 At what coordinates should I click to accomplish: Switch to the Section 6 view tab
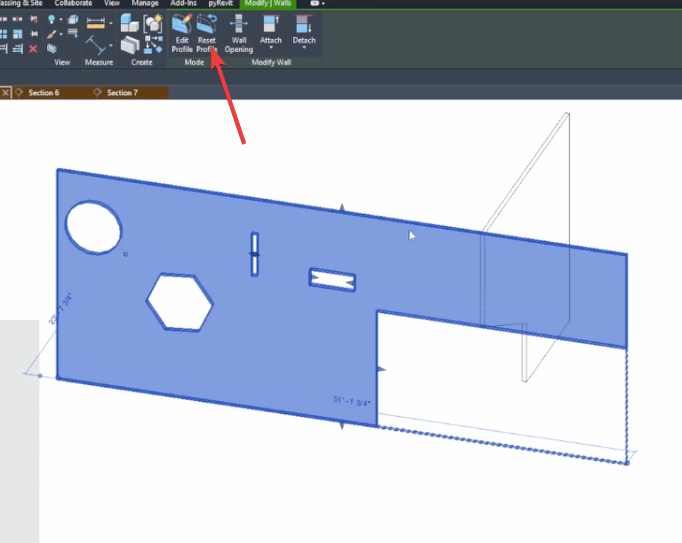tap(42, 92)
